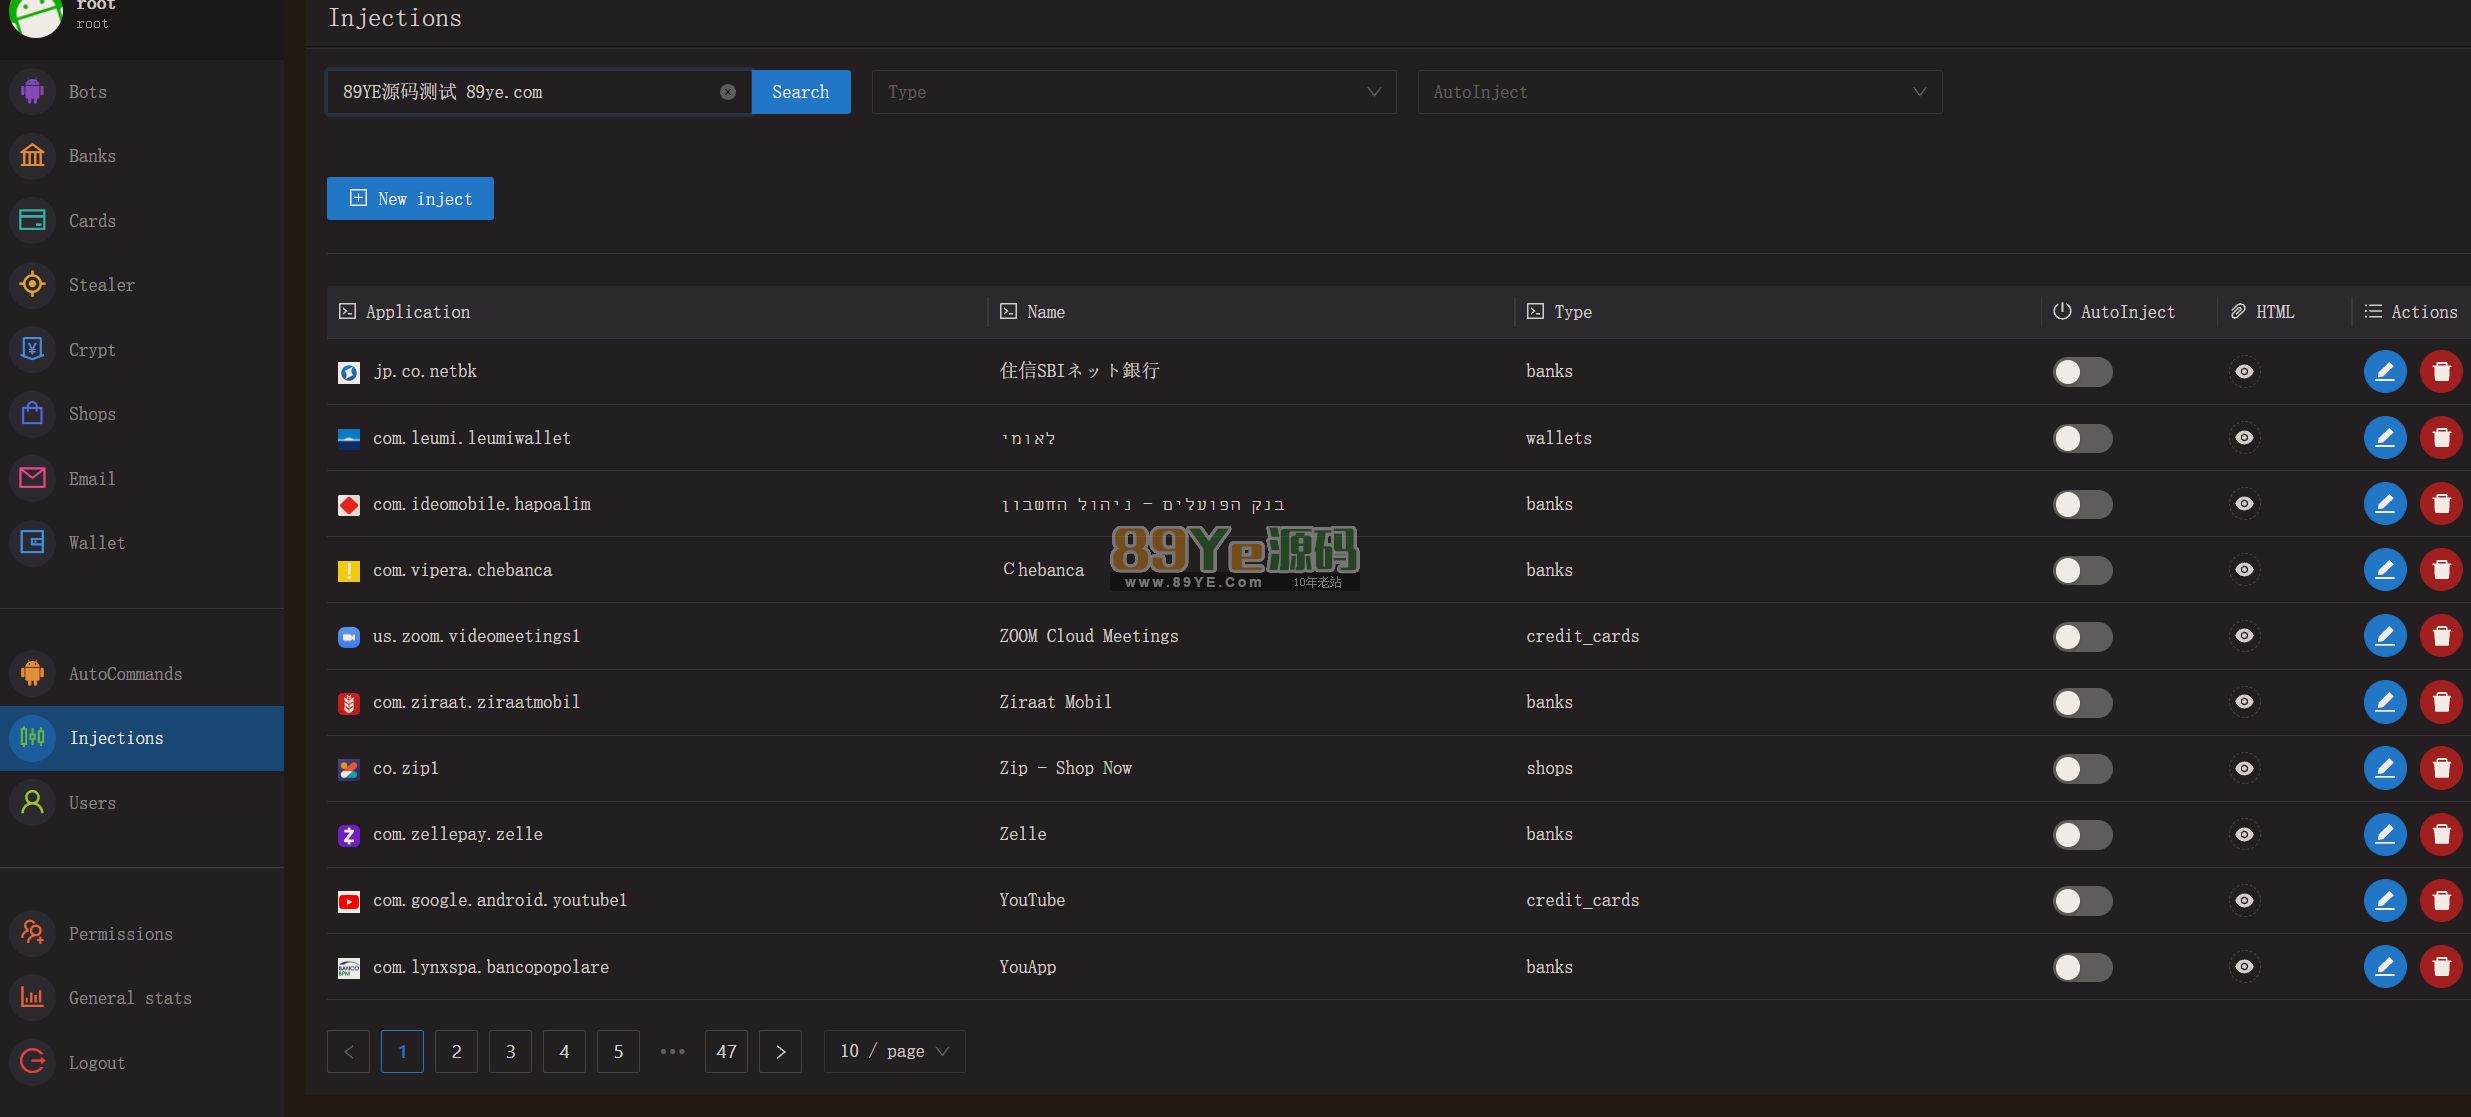Jump to last page 47
The image size is (2471, 1117).
(726, 1051)
